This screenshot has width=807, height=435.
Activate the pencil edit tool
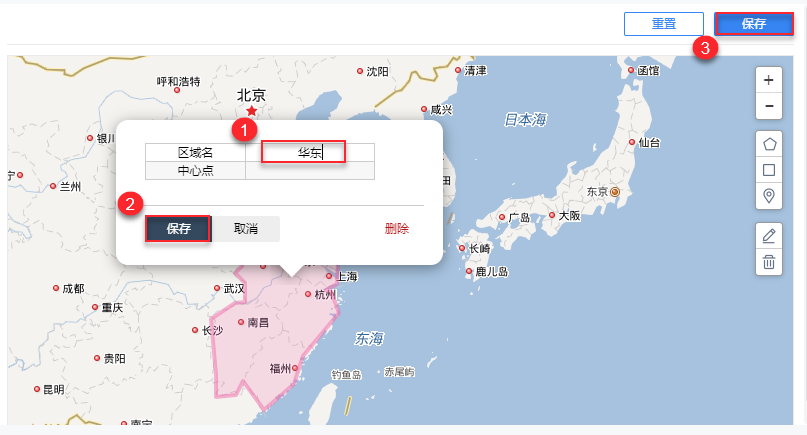pyautogui.click(x=769, y=236)
